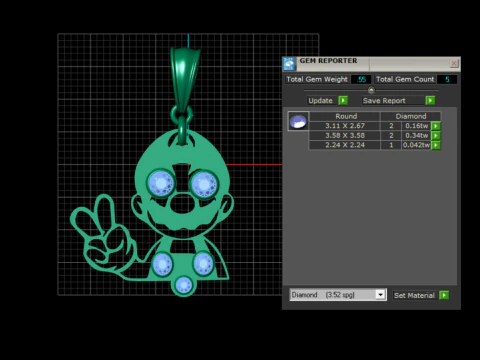480x360 pixels.
Task: Click the 0.34tw weight cell
Action: pos(416,136)
